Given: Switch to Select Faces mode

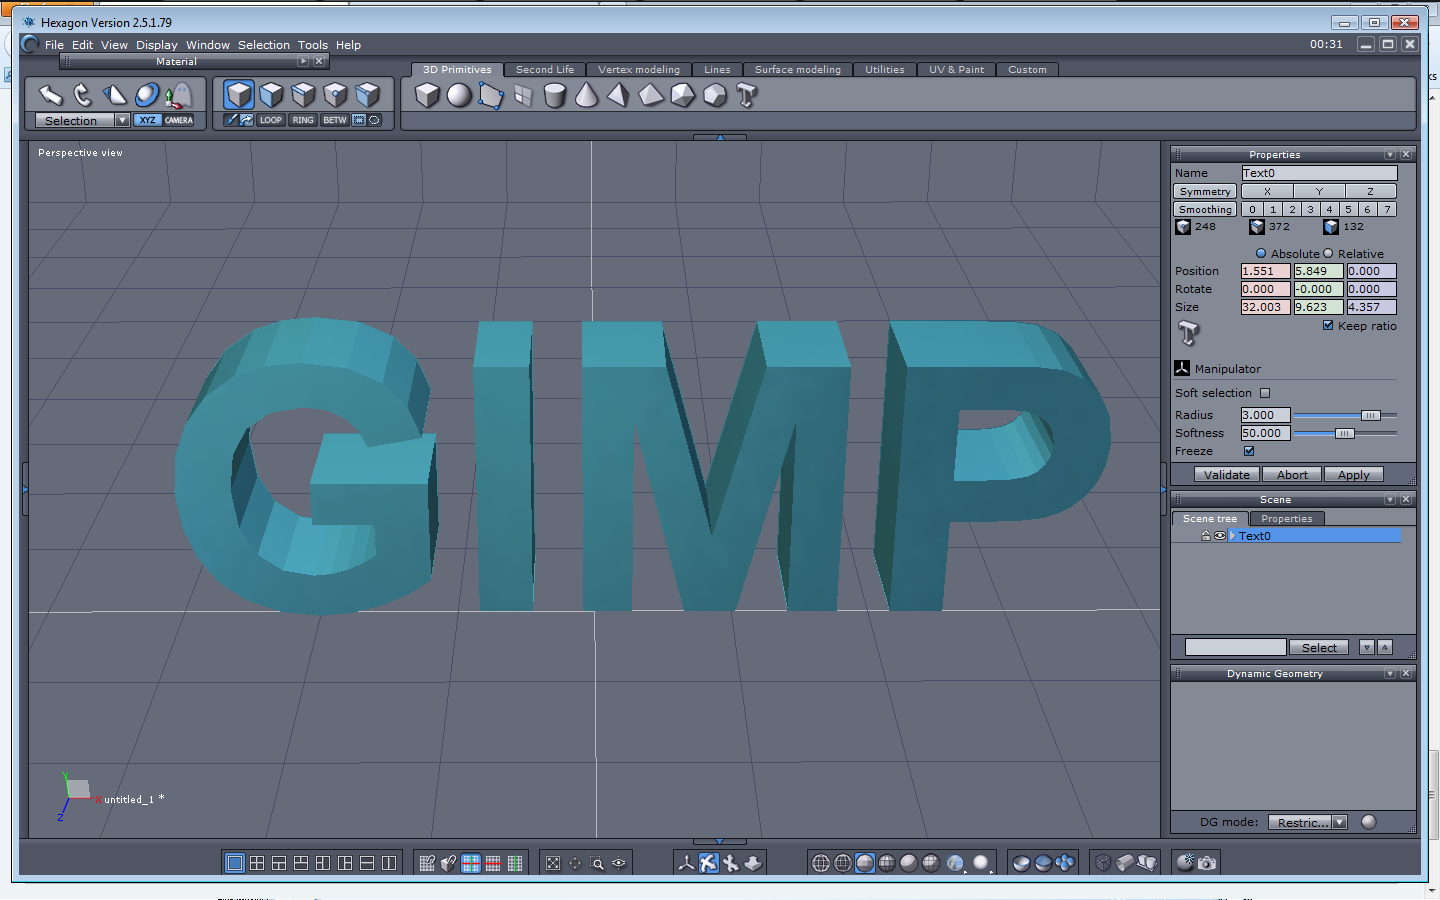Looking at the screenshot, I should tap(271, 95).
